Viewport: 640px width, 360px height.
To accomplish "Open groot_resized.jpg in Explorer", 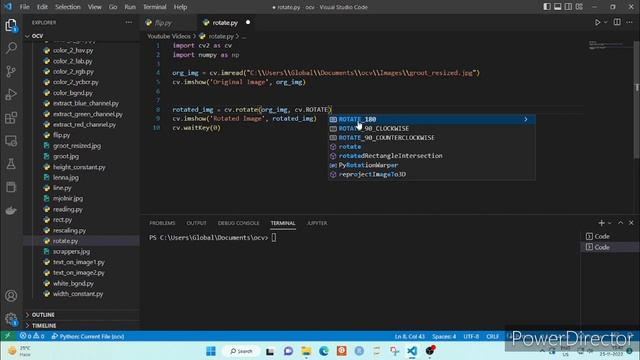I will coord(77,146).
